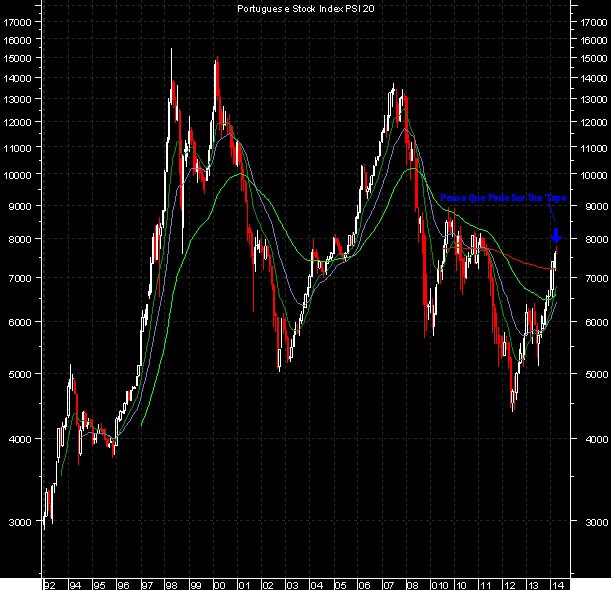Select the left-axis "13000" price label
This screenshot has width=611, height=590.
pyautogui.click(x=17, y=99)
